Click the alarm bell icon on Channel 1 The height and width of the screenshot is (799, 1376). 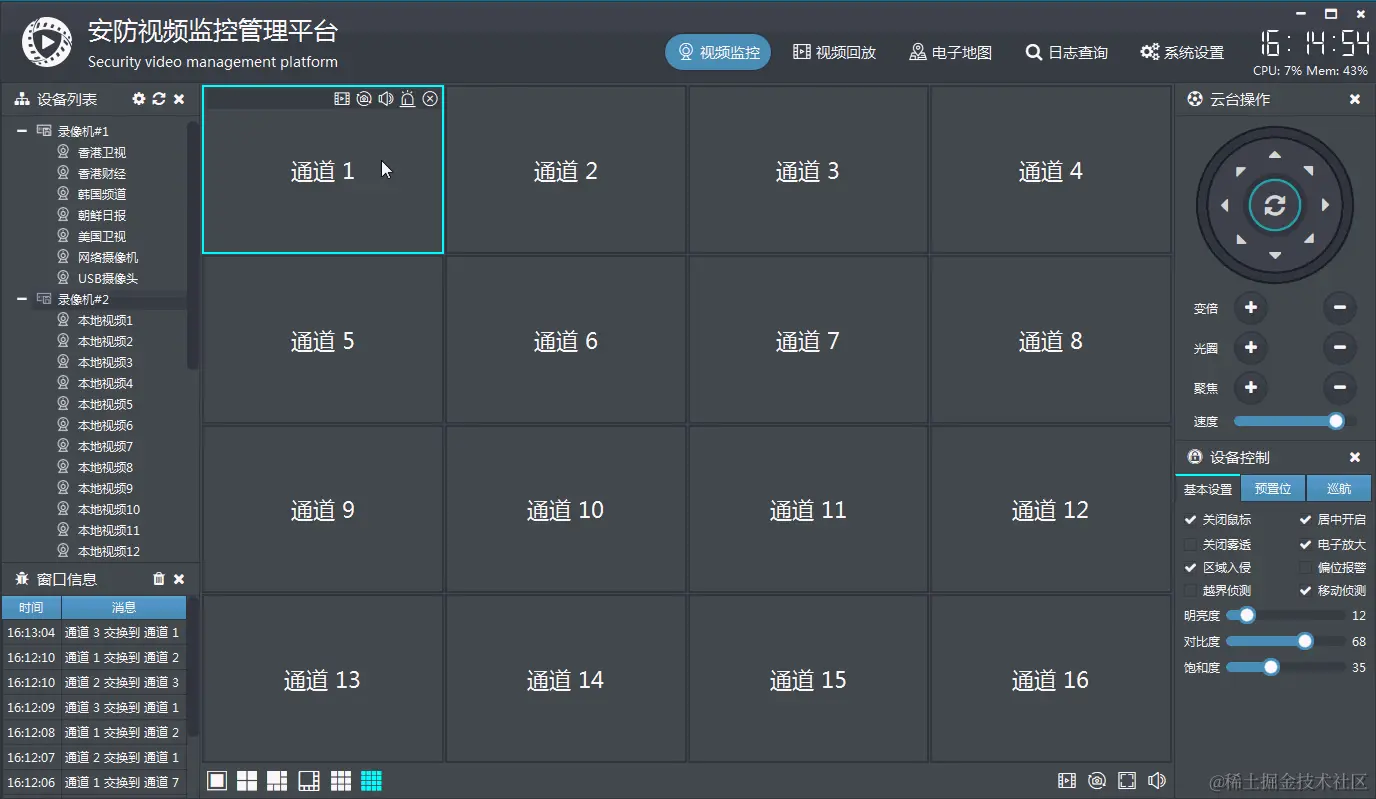pos(408,98)
